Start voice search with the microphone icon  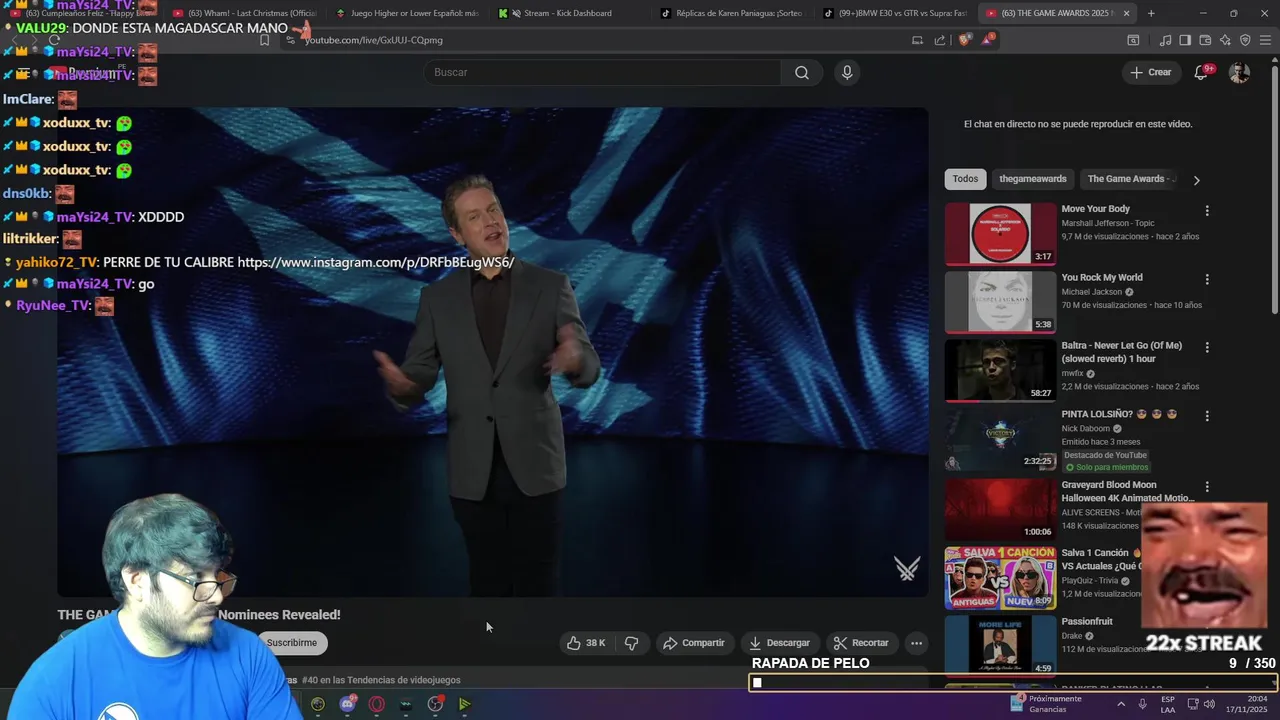pos(847,72)
